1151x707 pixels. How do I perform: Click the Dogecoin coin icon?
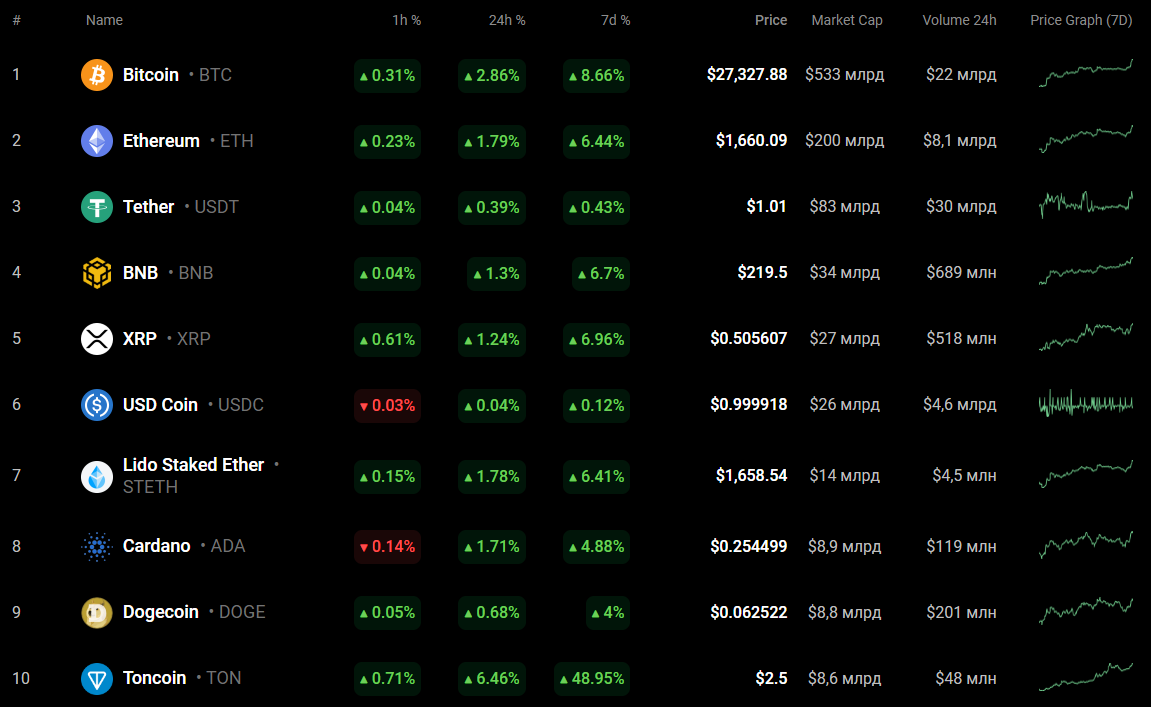pyautogui.click(x=97, y=612)
